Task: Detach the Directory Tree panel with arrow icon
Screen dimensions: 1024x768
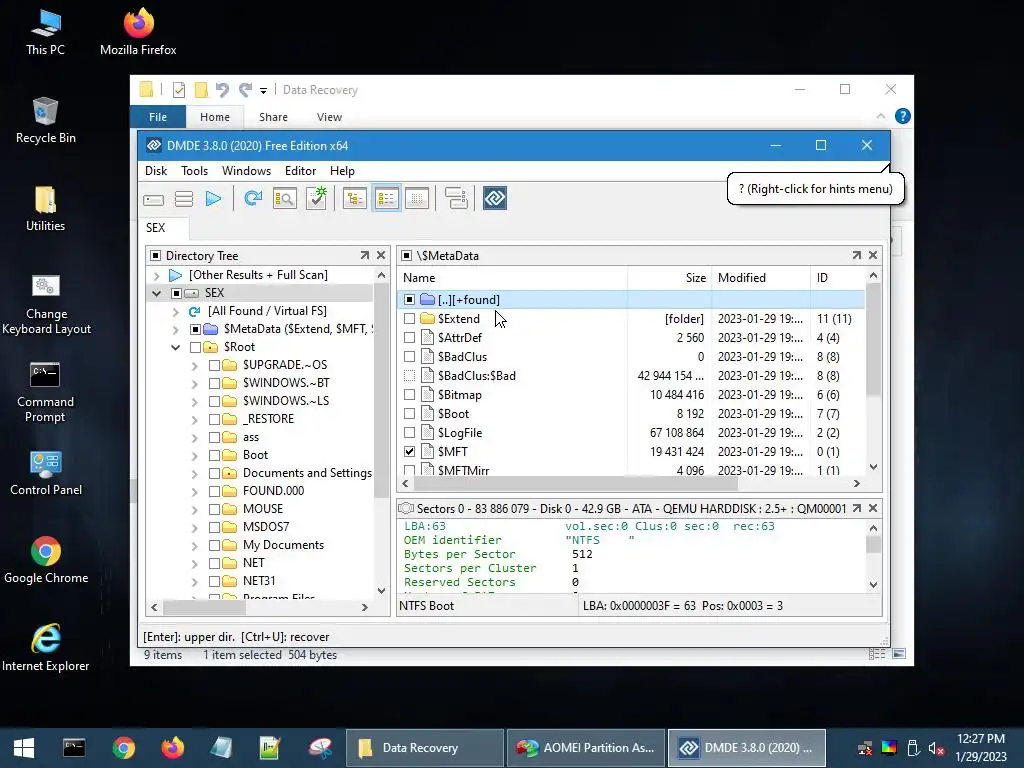Action: 364,255
